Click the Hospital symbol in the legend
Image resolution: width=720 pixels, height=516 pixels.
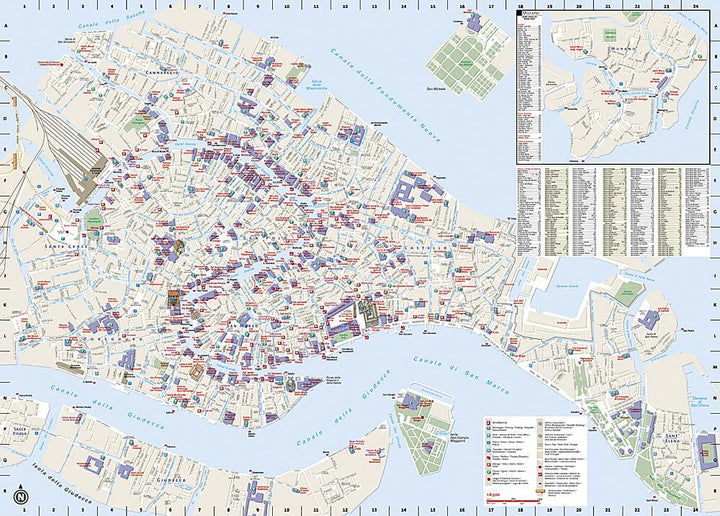(489, 450)
